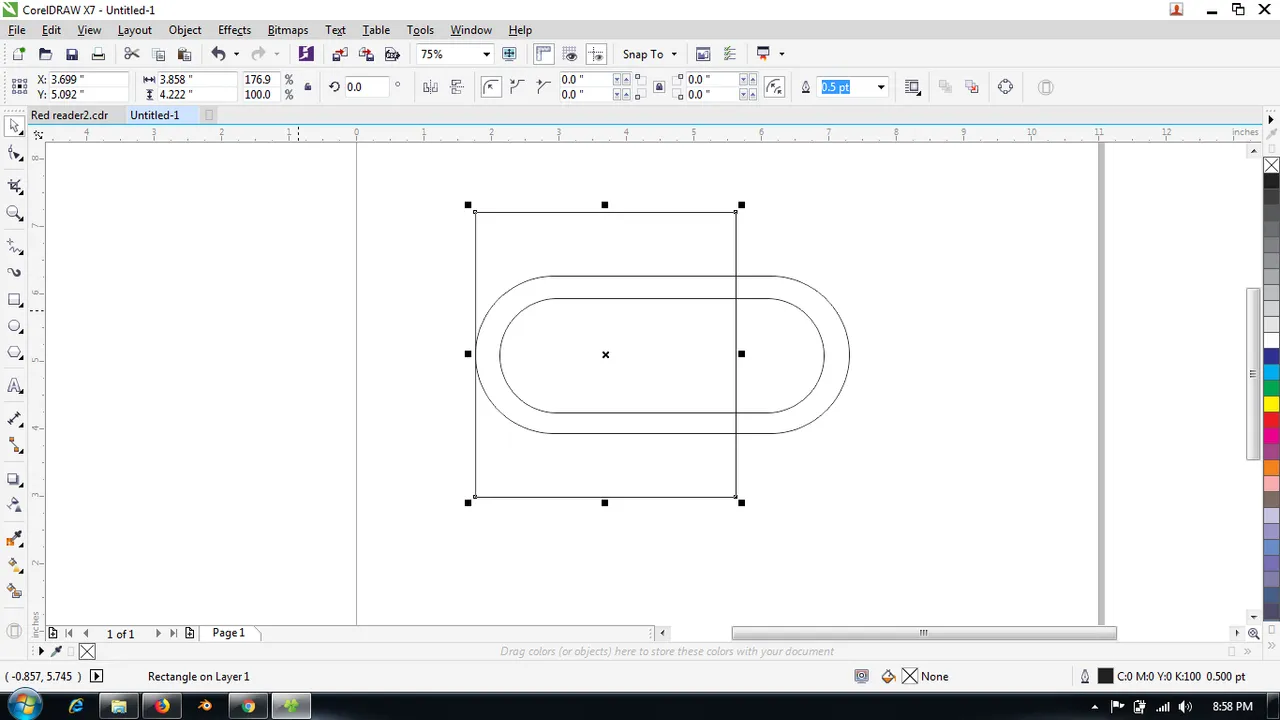Switch to Red reader2.cdr document tab
This screenshot has width=1280, height=720.
(69, 115)
